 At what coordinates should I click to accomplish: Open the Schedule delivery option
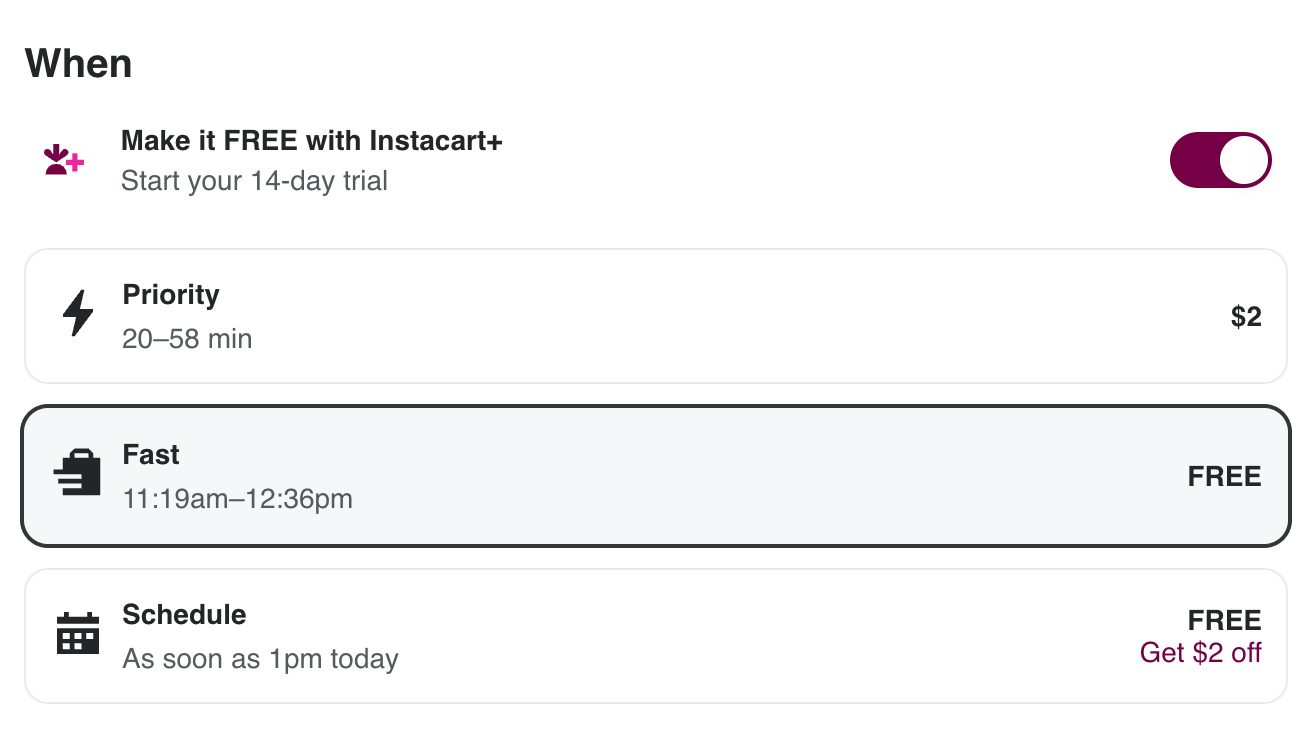tap(655, 635)
